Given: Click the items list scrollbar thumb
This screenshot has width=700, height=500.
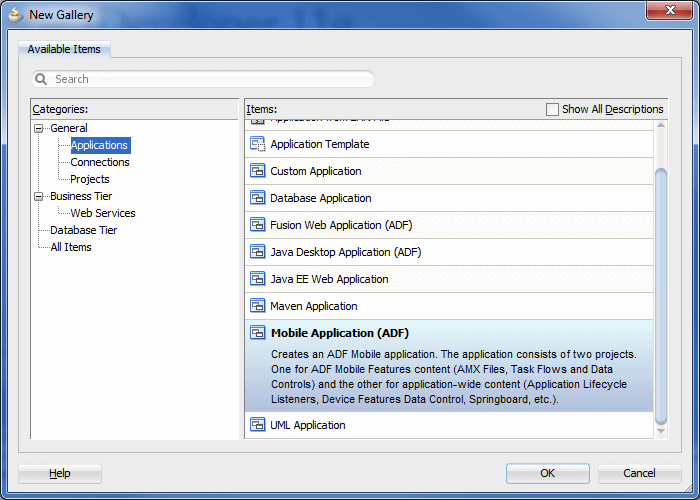Looking at the screenshot, I should (x=661, y=297).
